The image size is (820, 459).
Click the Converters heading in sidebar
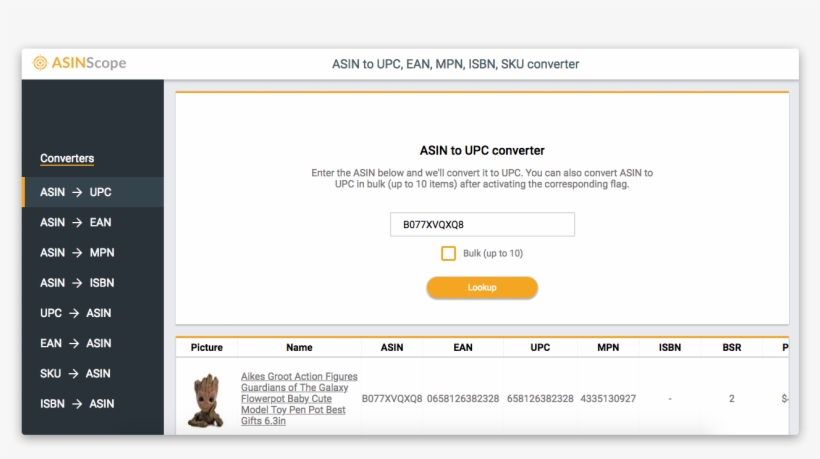tap(67, 158)
